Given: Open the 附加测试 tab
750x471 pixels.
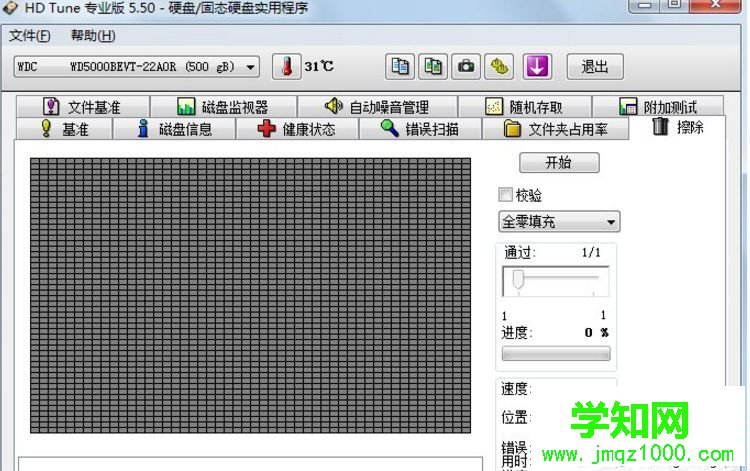Looking at the screenshot, I should click(658, 106).
